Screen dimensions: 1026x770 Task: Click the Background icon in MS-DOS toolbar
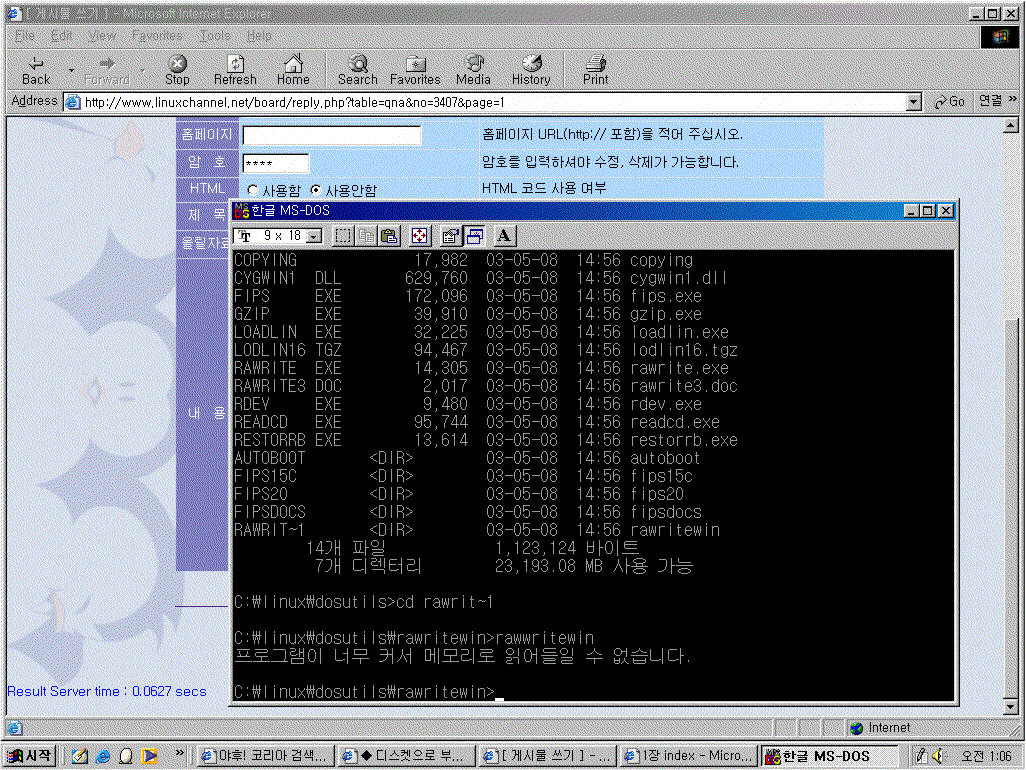click(475, 236)
